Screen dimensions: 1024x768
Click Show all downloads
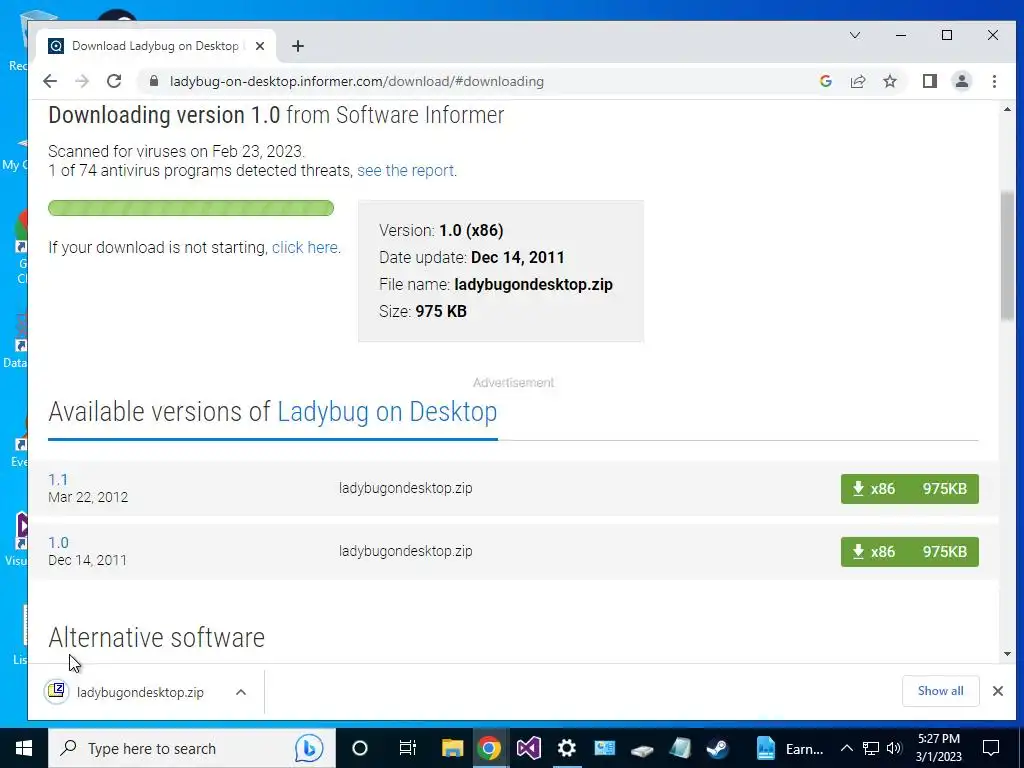tap(940, 691)
